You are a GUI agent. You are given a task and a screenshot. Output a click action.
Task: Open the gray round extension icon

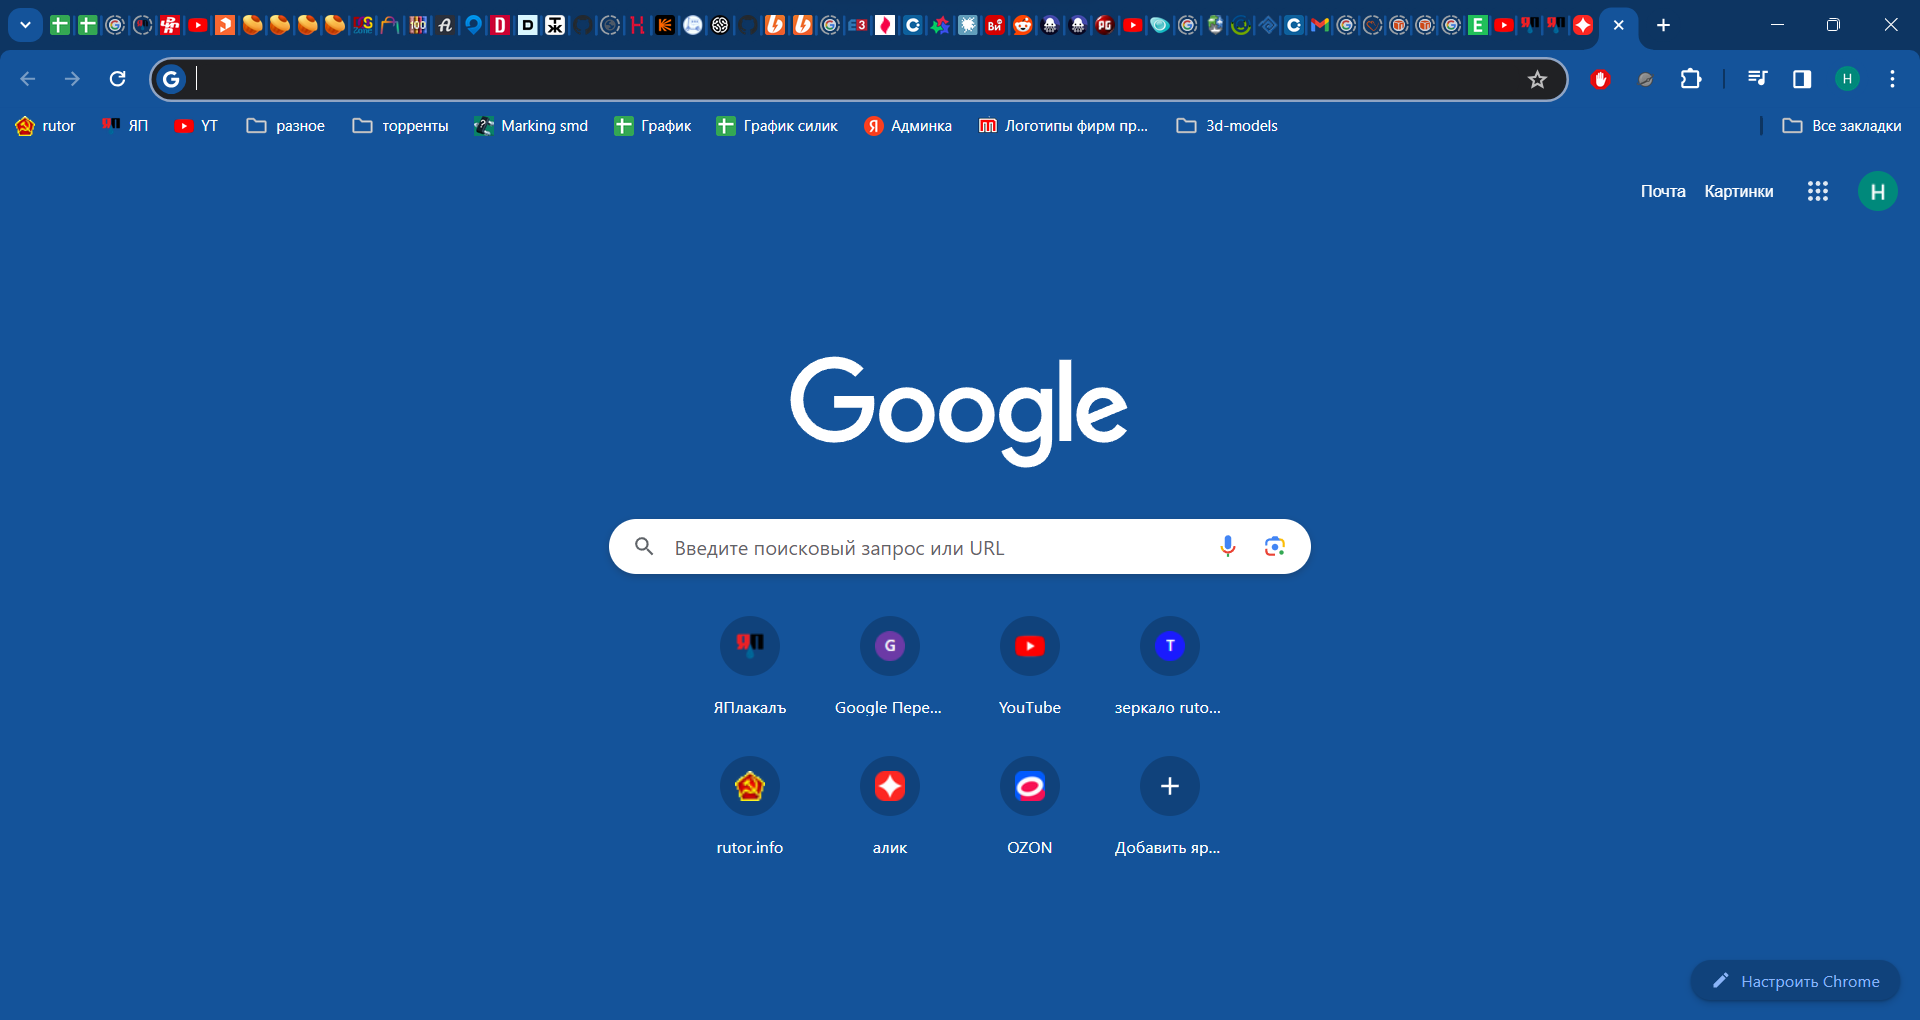click(x=1645, y=79)
